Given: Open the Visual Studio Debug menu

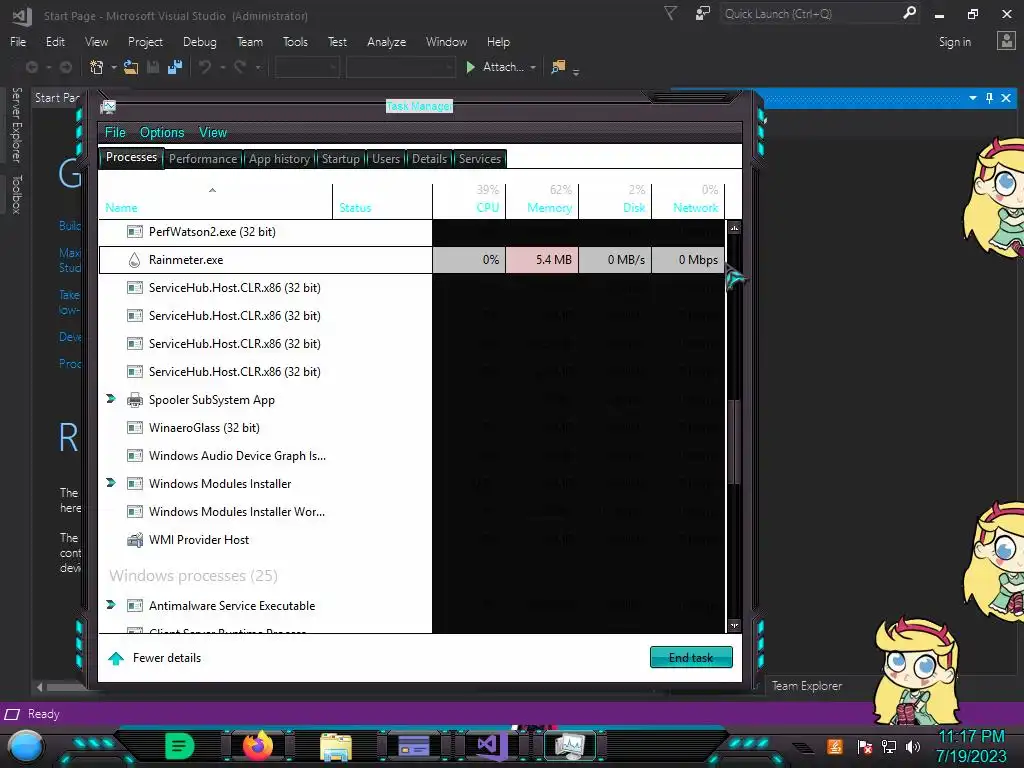Looking at the screenshot, I should pyautogui.click(x=199, y=42).
